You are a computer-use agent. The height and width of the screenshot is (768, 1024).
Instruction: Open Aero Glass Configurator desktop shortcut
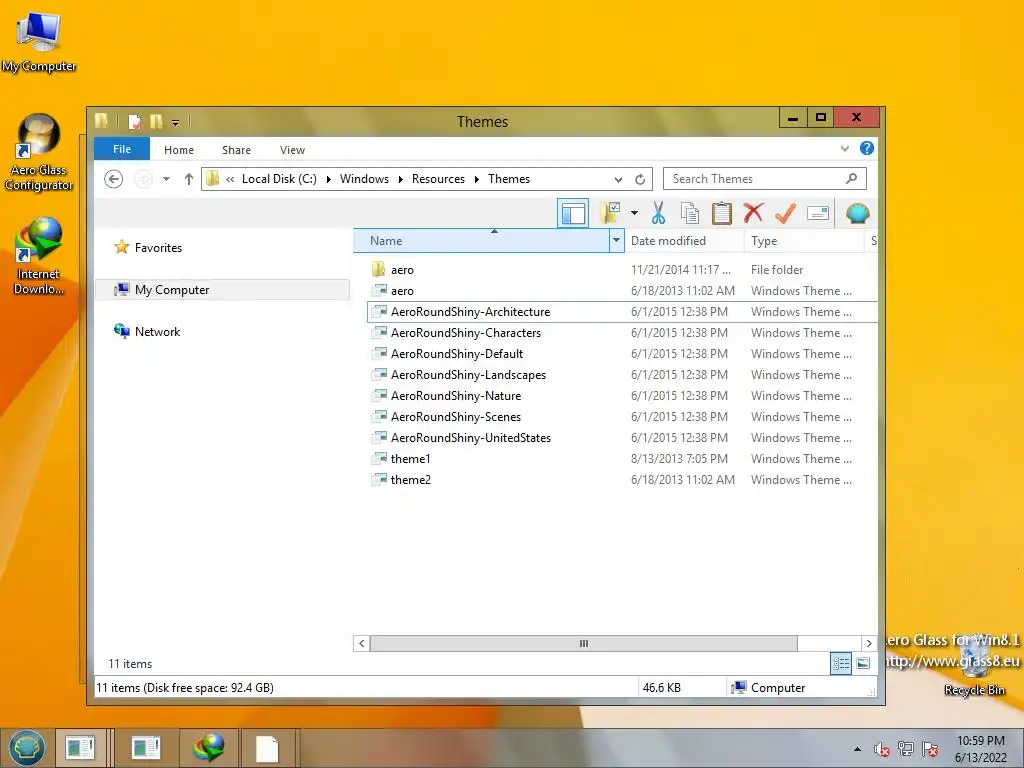coord(39,152)
